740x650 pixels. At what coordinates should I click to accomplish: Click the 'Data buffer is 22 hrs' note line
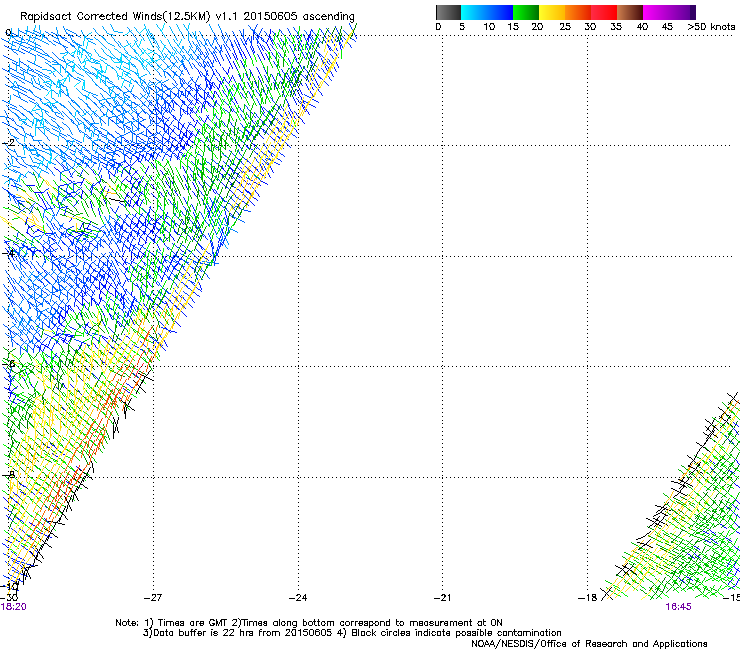(x=352, y=633)
